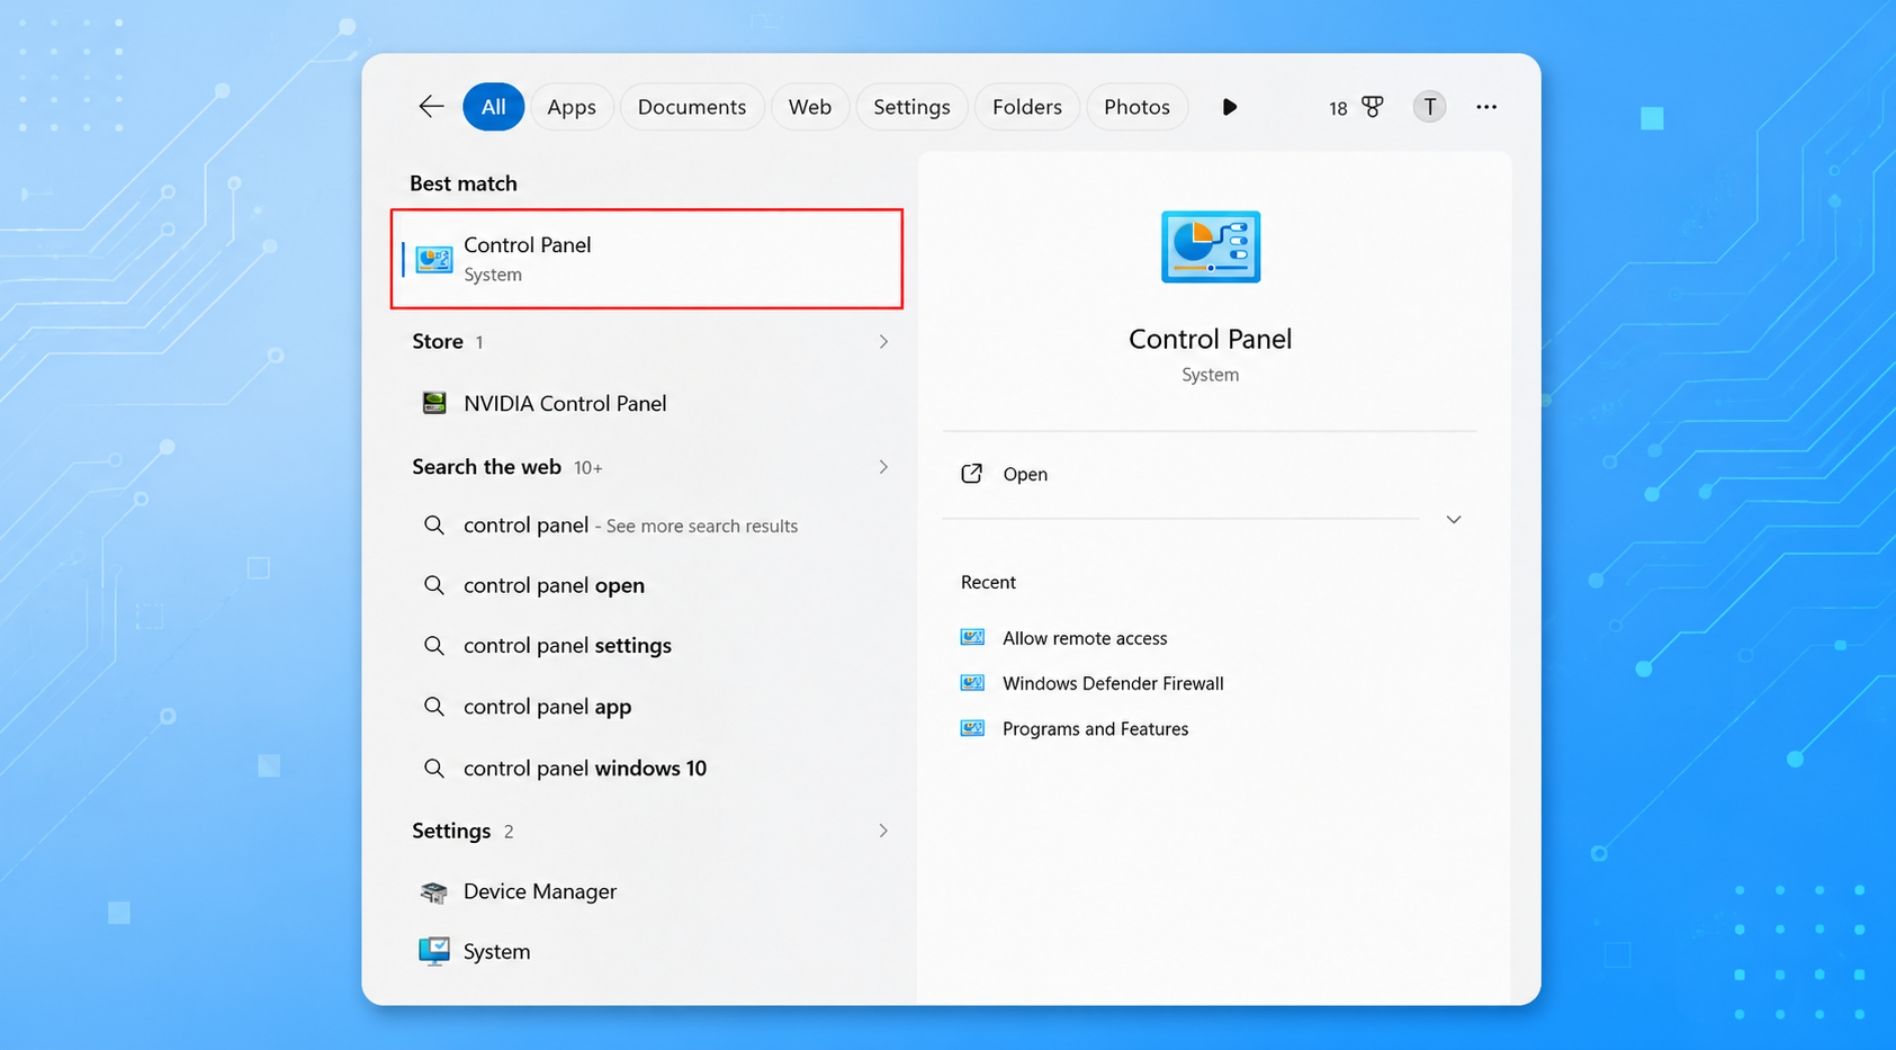1896x1050 pixels.
Task: Switch to the Documents filter tab
Action: [x=692, y=107]
